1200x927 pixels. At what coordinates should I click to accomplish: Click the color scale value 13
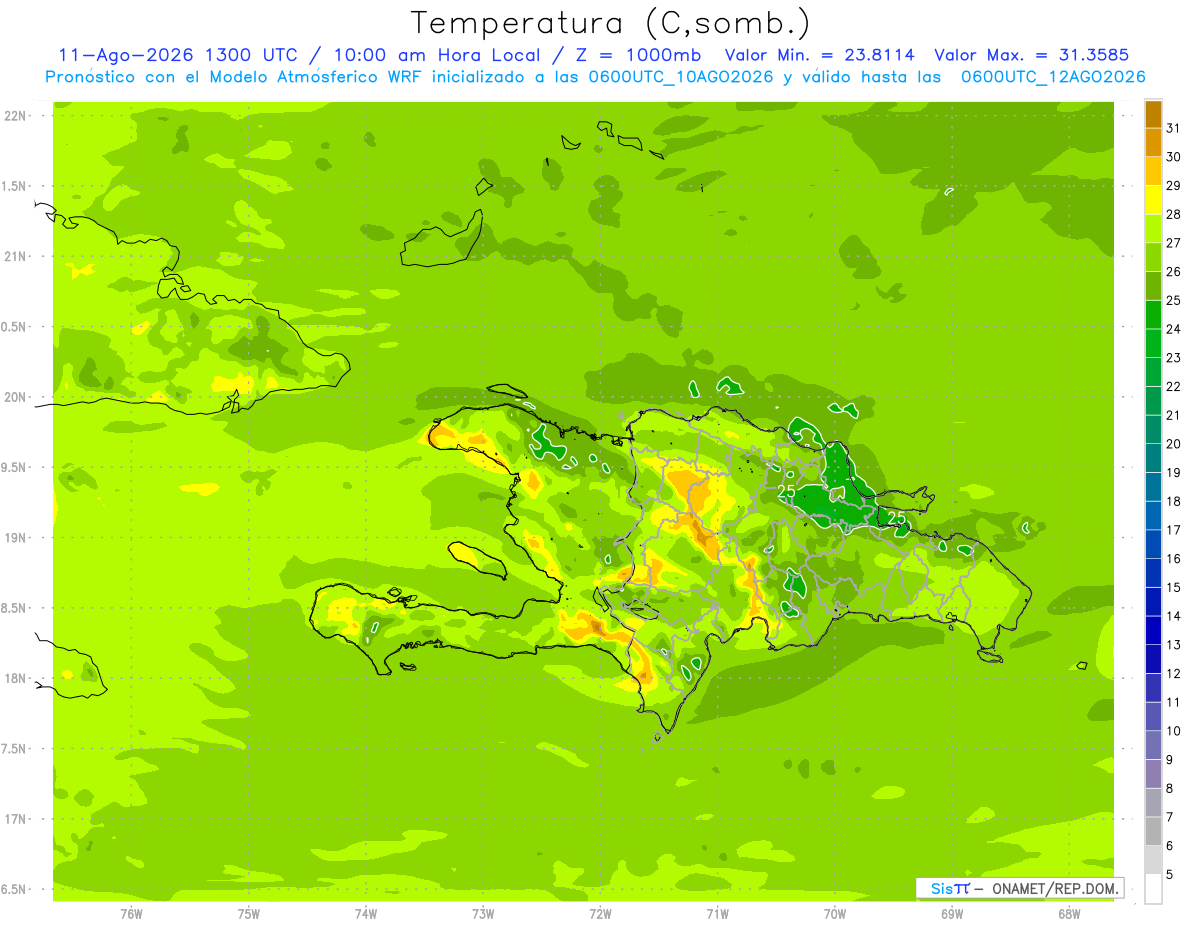[1173, 645]
